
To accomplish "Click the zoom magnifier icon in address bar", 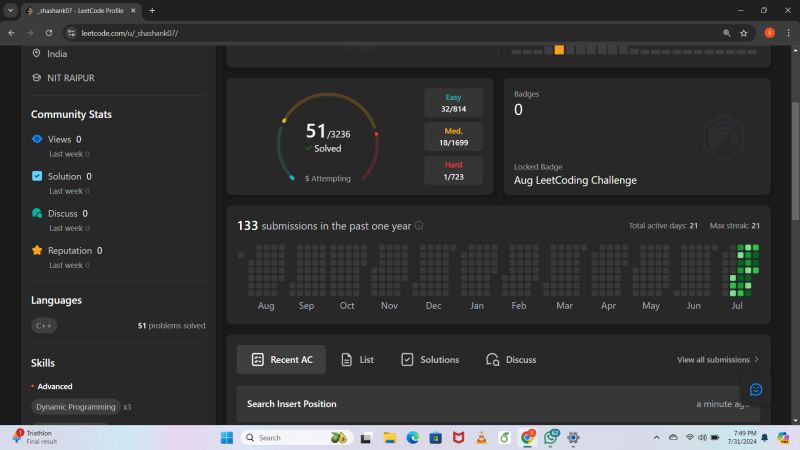I will 727,33.
